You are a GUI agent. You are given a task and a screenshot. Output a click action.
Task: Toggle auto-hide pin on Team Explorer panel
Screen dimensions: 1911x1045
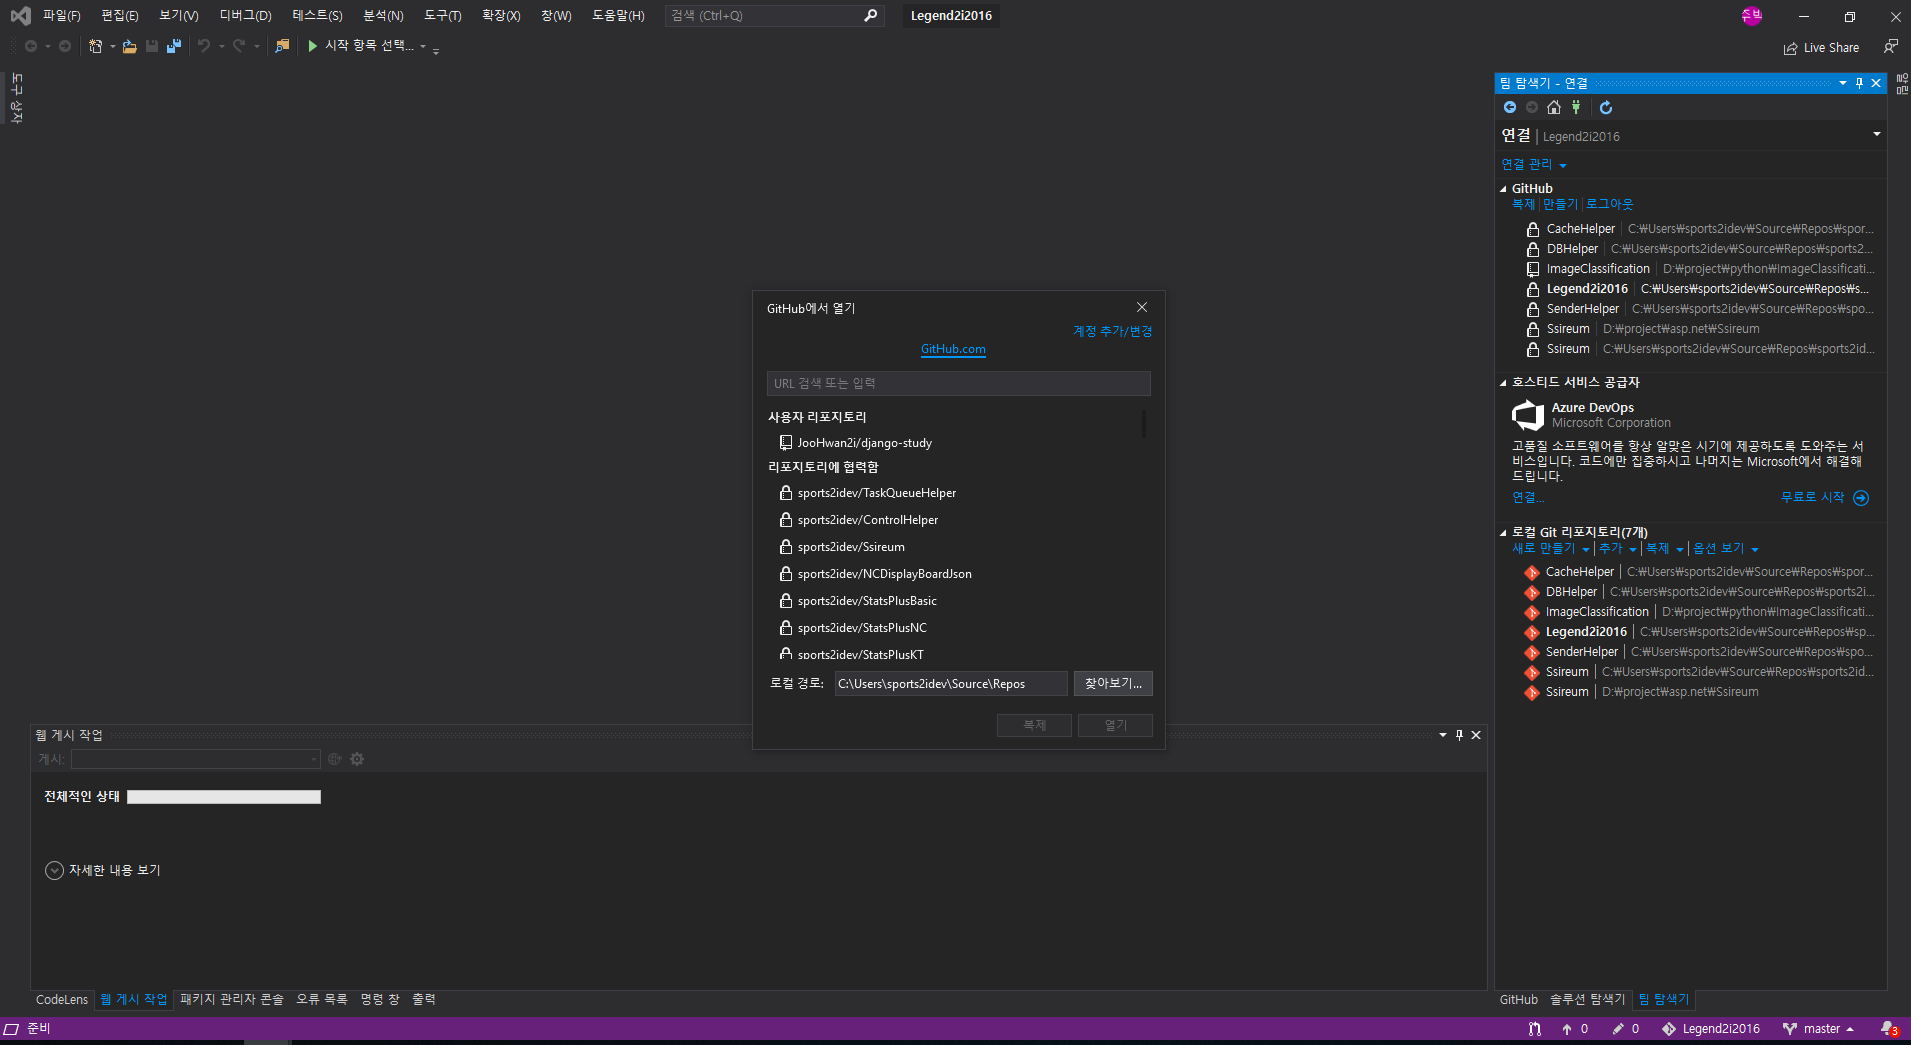coord(1859,83)
